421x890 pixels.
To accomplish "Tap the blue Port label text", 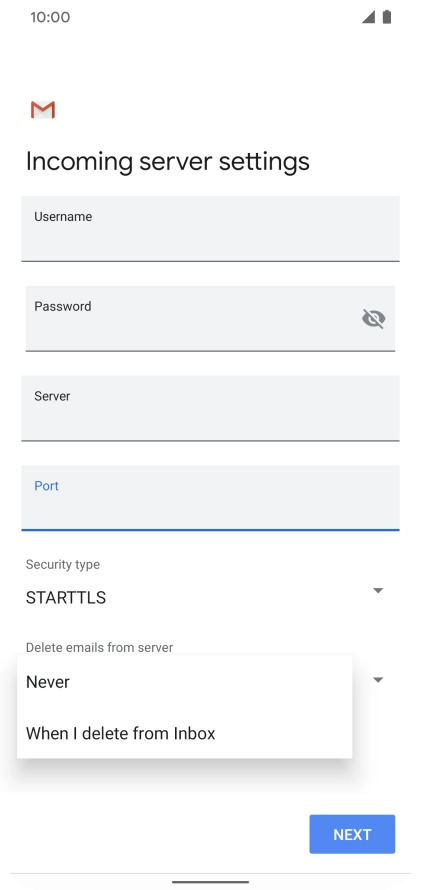I will tap(47, 486).
